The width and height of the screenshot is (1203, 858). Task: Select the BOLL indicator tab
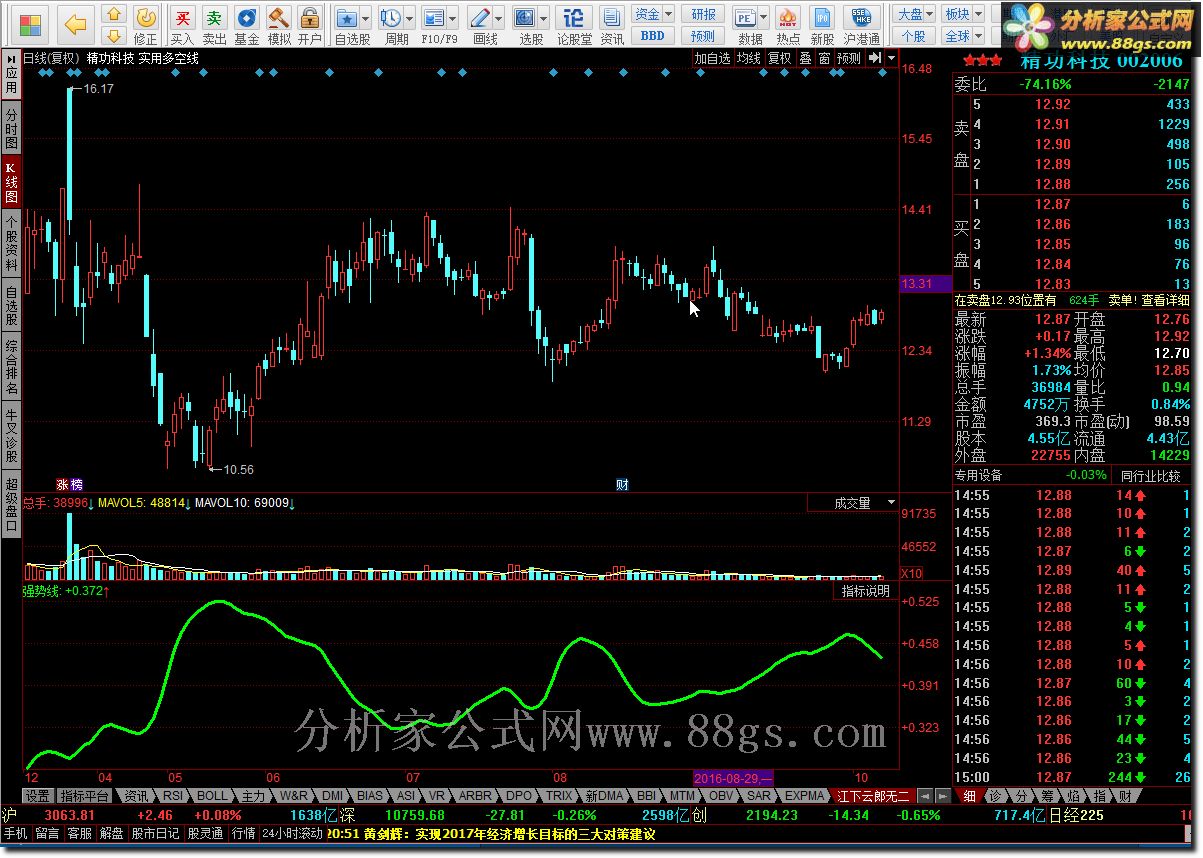click(211, 796)
